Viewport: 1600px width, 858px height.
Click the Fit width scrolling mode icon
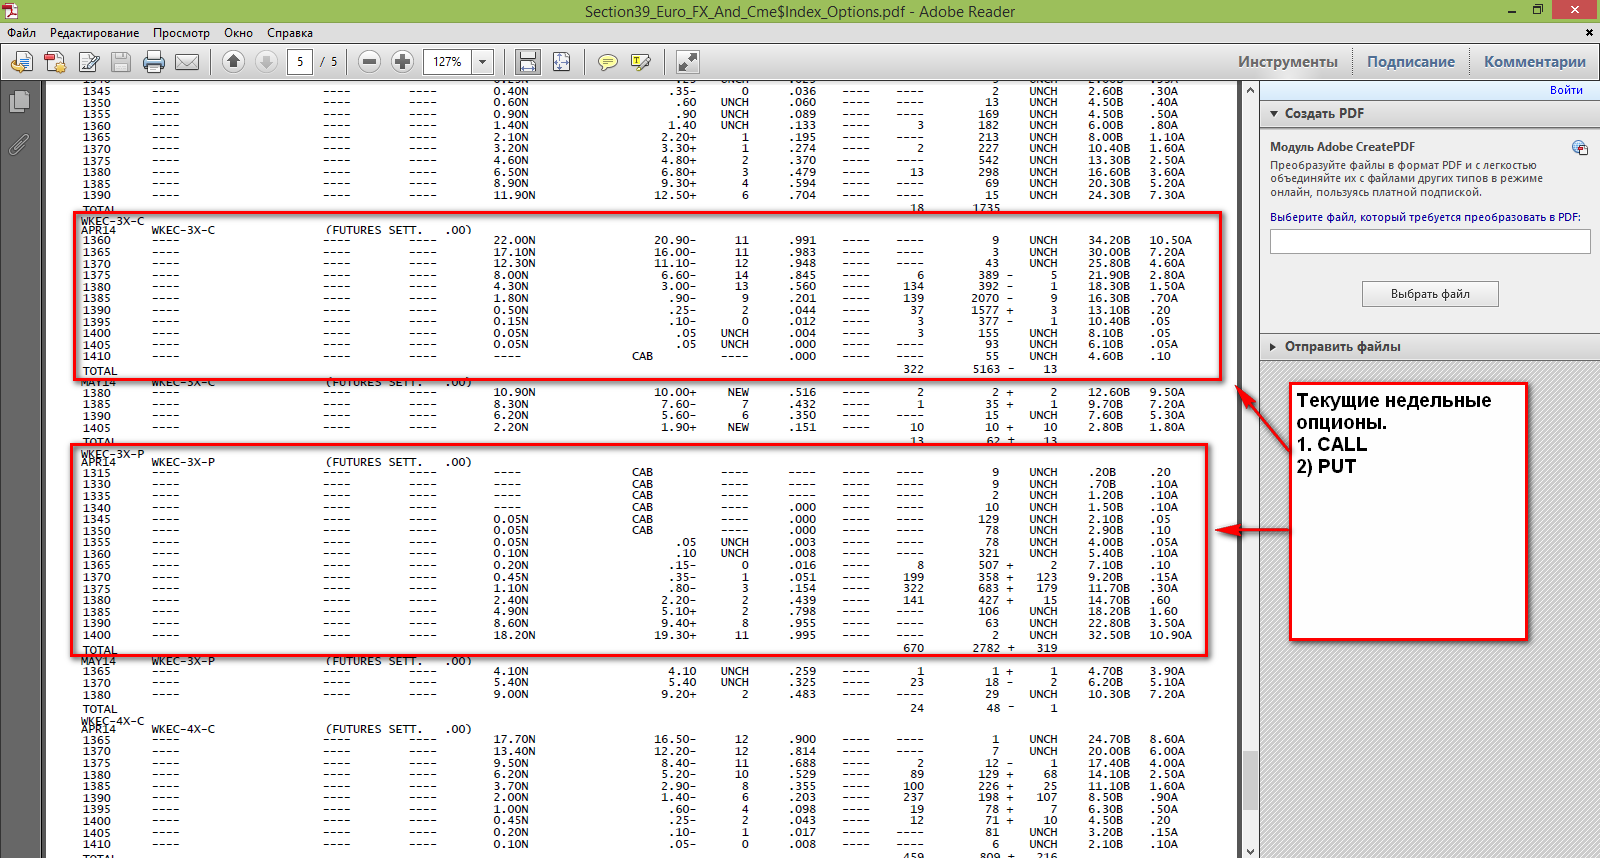coord(528,62)
